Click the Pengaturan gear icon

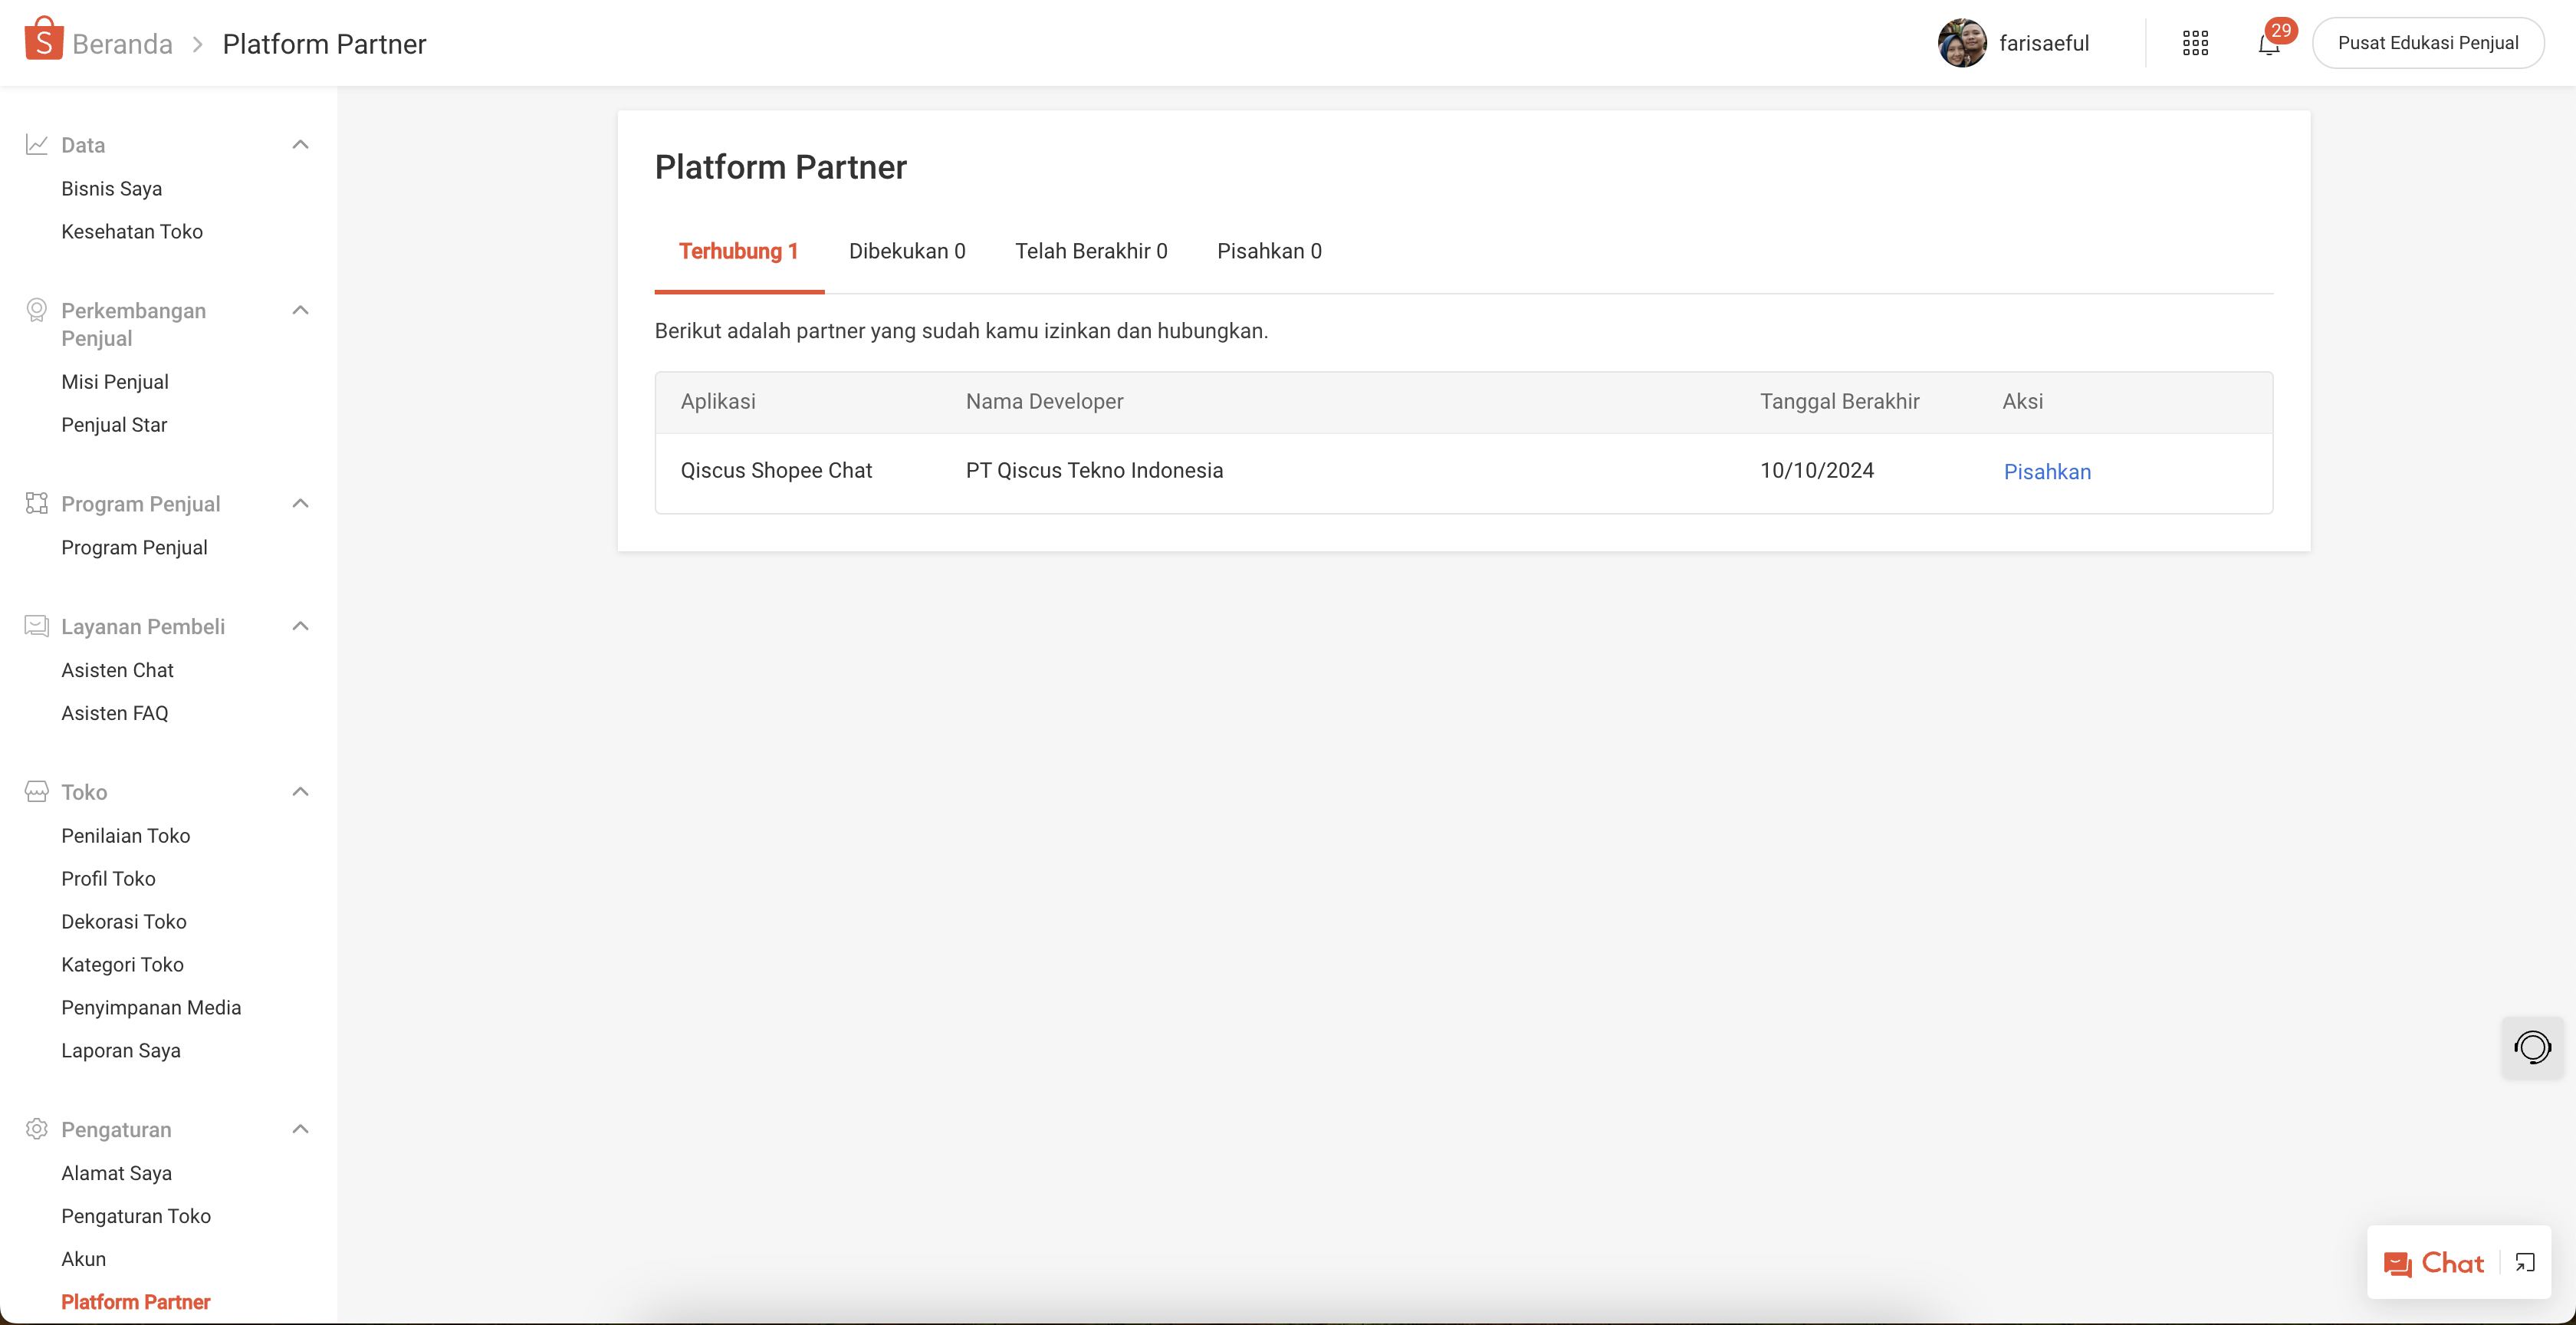(37, 1129)
